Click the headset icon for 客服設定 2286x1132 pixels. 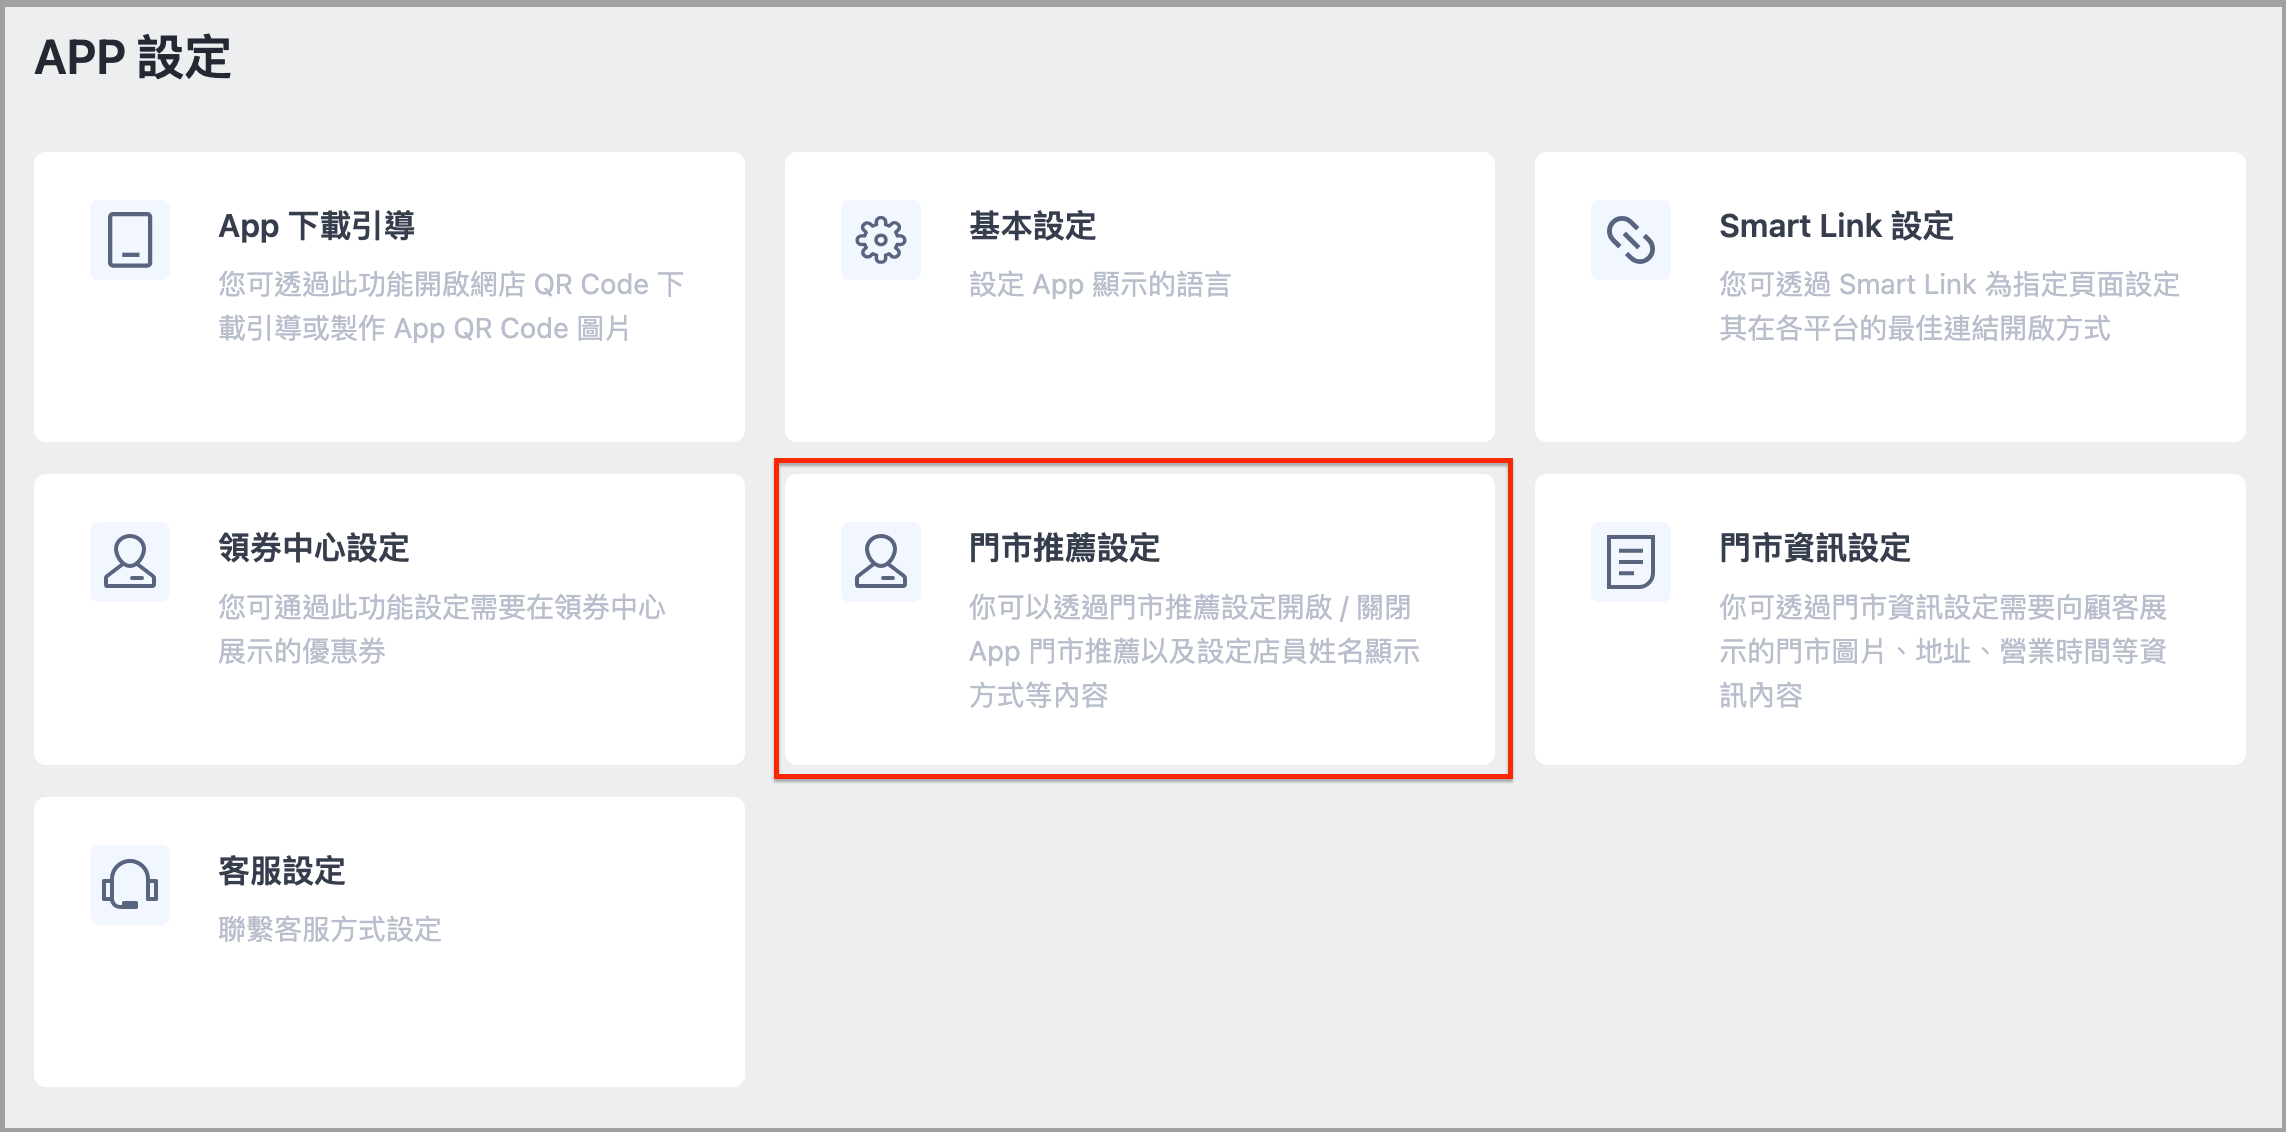tap(130, 885)
